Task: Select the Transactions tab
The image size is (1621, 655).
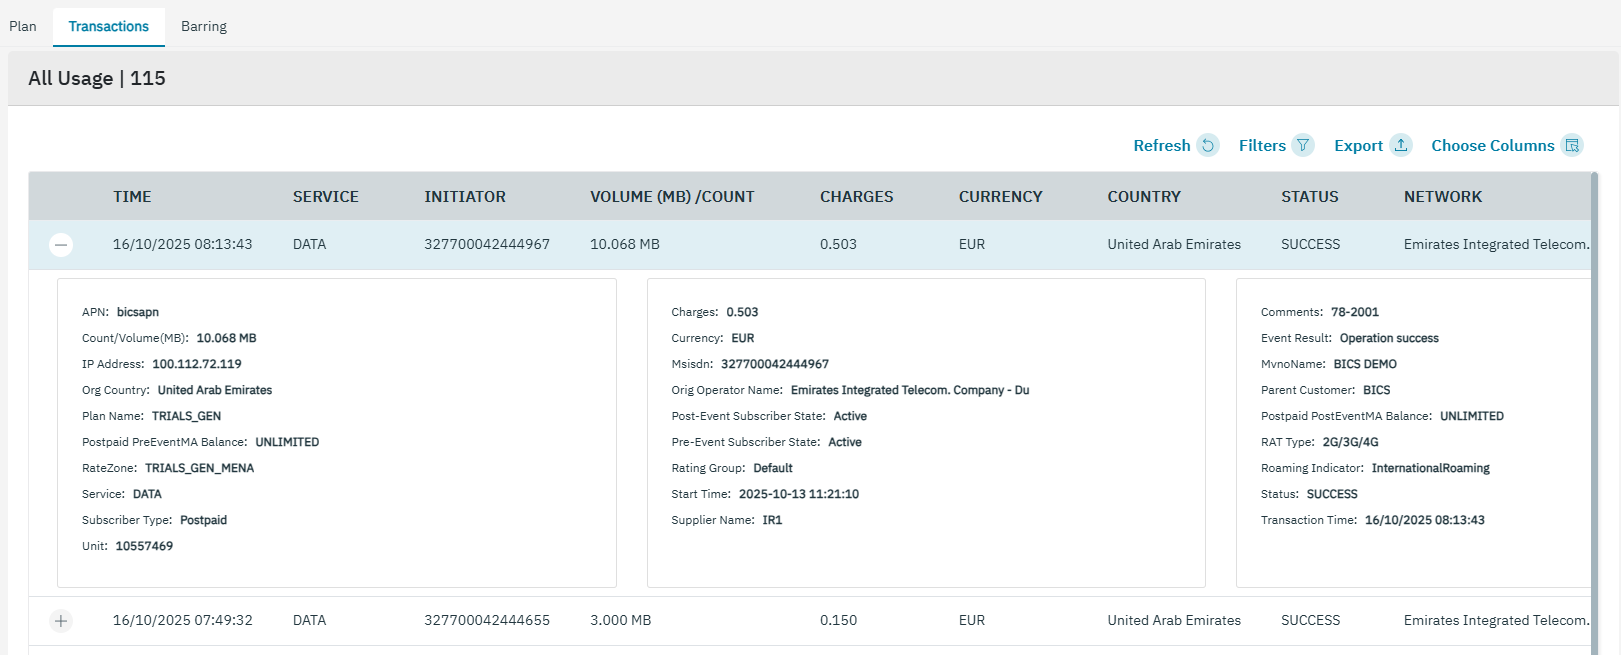Action: pyautogui.click(x=108, y=27)
